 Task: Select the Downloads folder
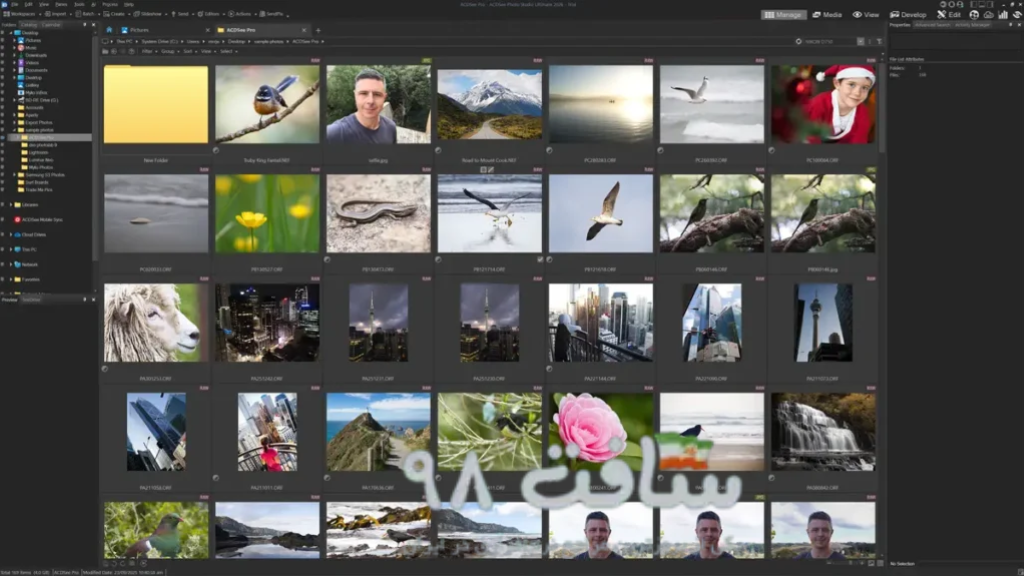(36, 55)
